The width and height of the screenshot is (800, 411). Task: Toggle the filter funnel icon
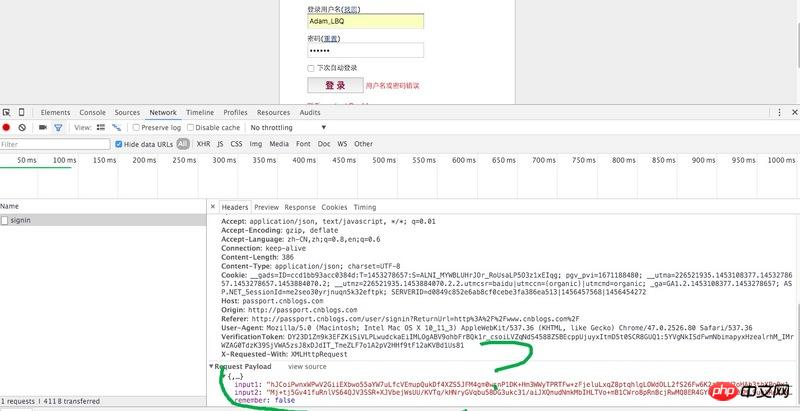click(x=58, y=127)
